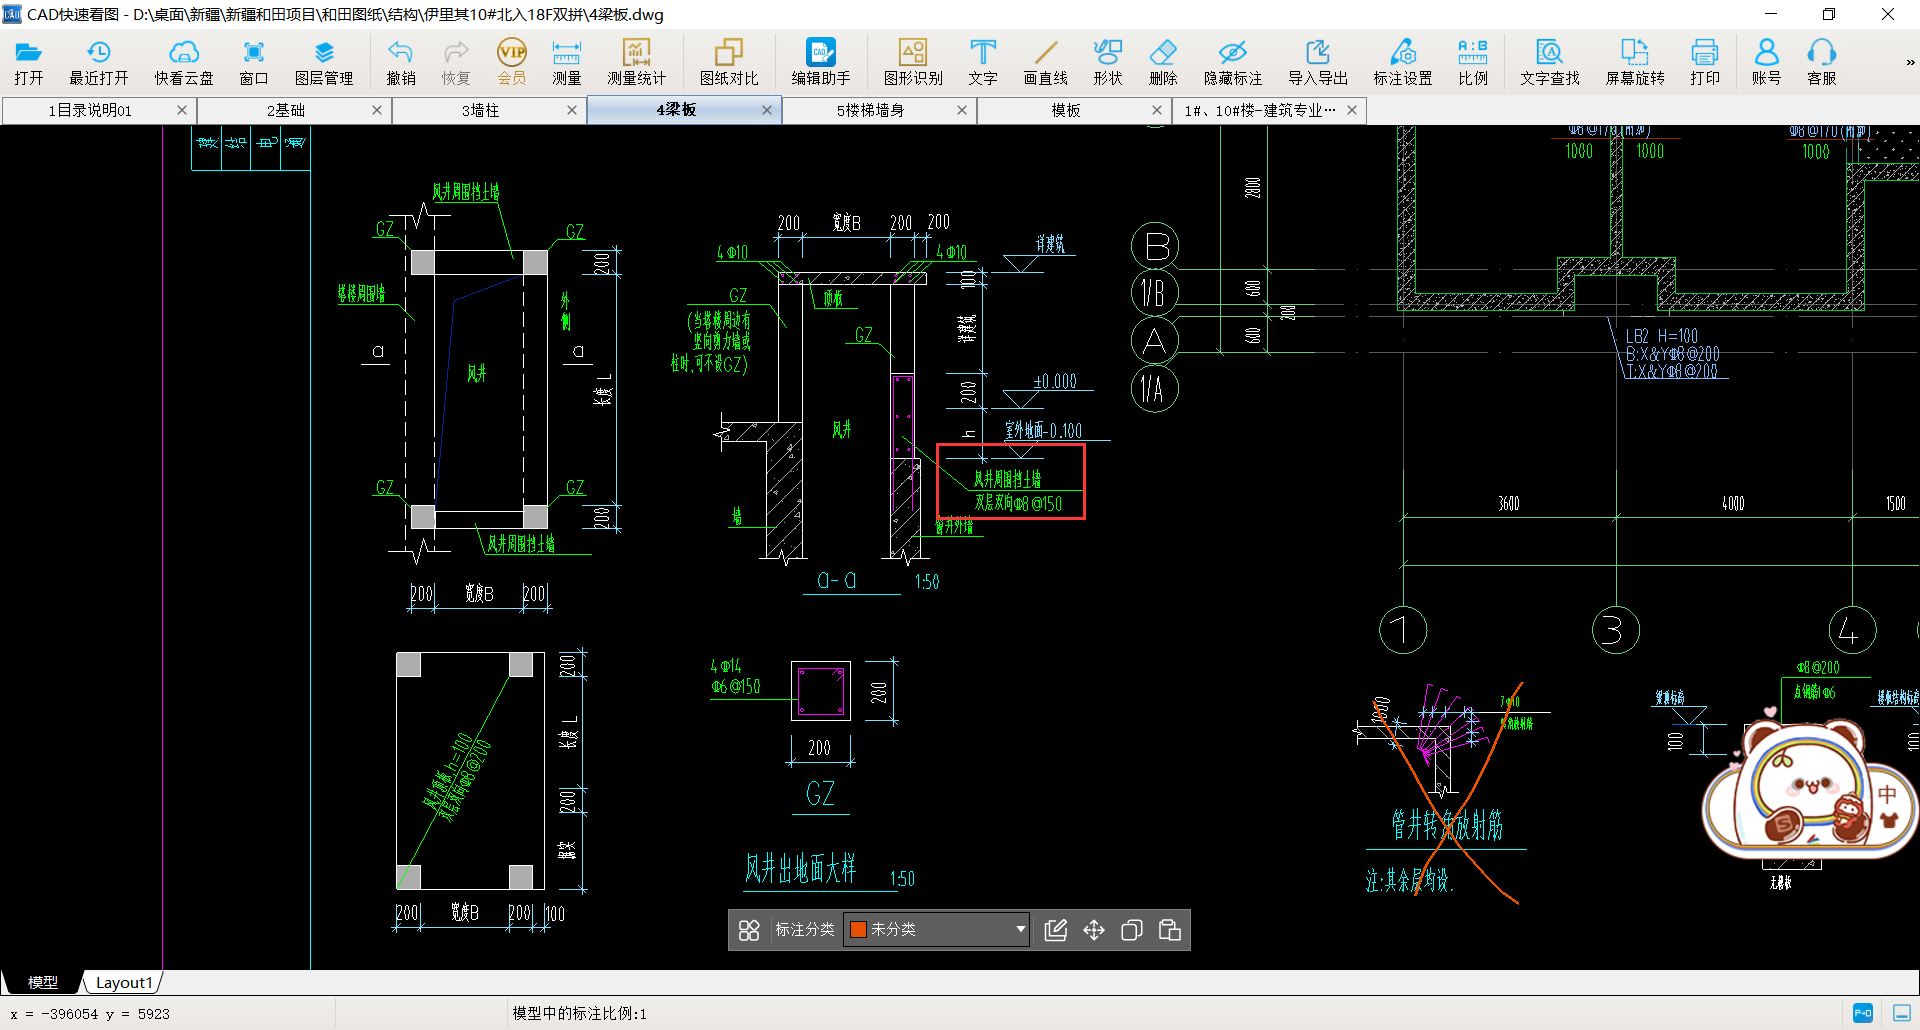The width and height of the screenshot is (1920, 1030).
Task: Close the 1目录说明01 tab
Action: [x=182, y=110]
